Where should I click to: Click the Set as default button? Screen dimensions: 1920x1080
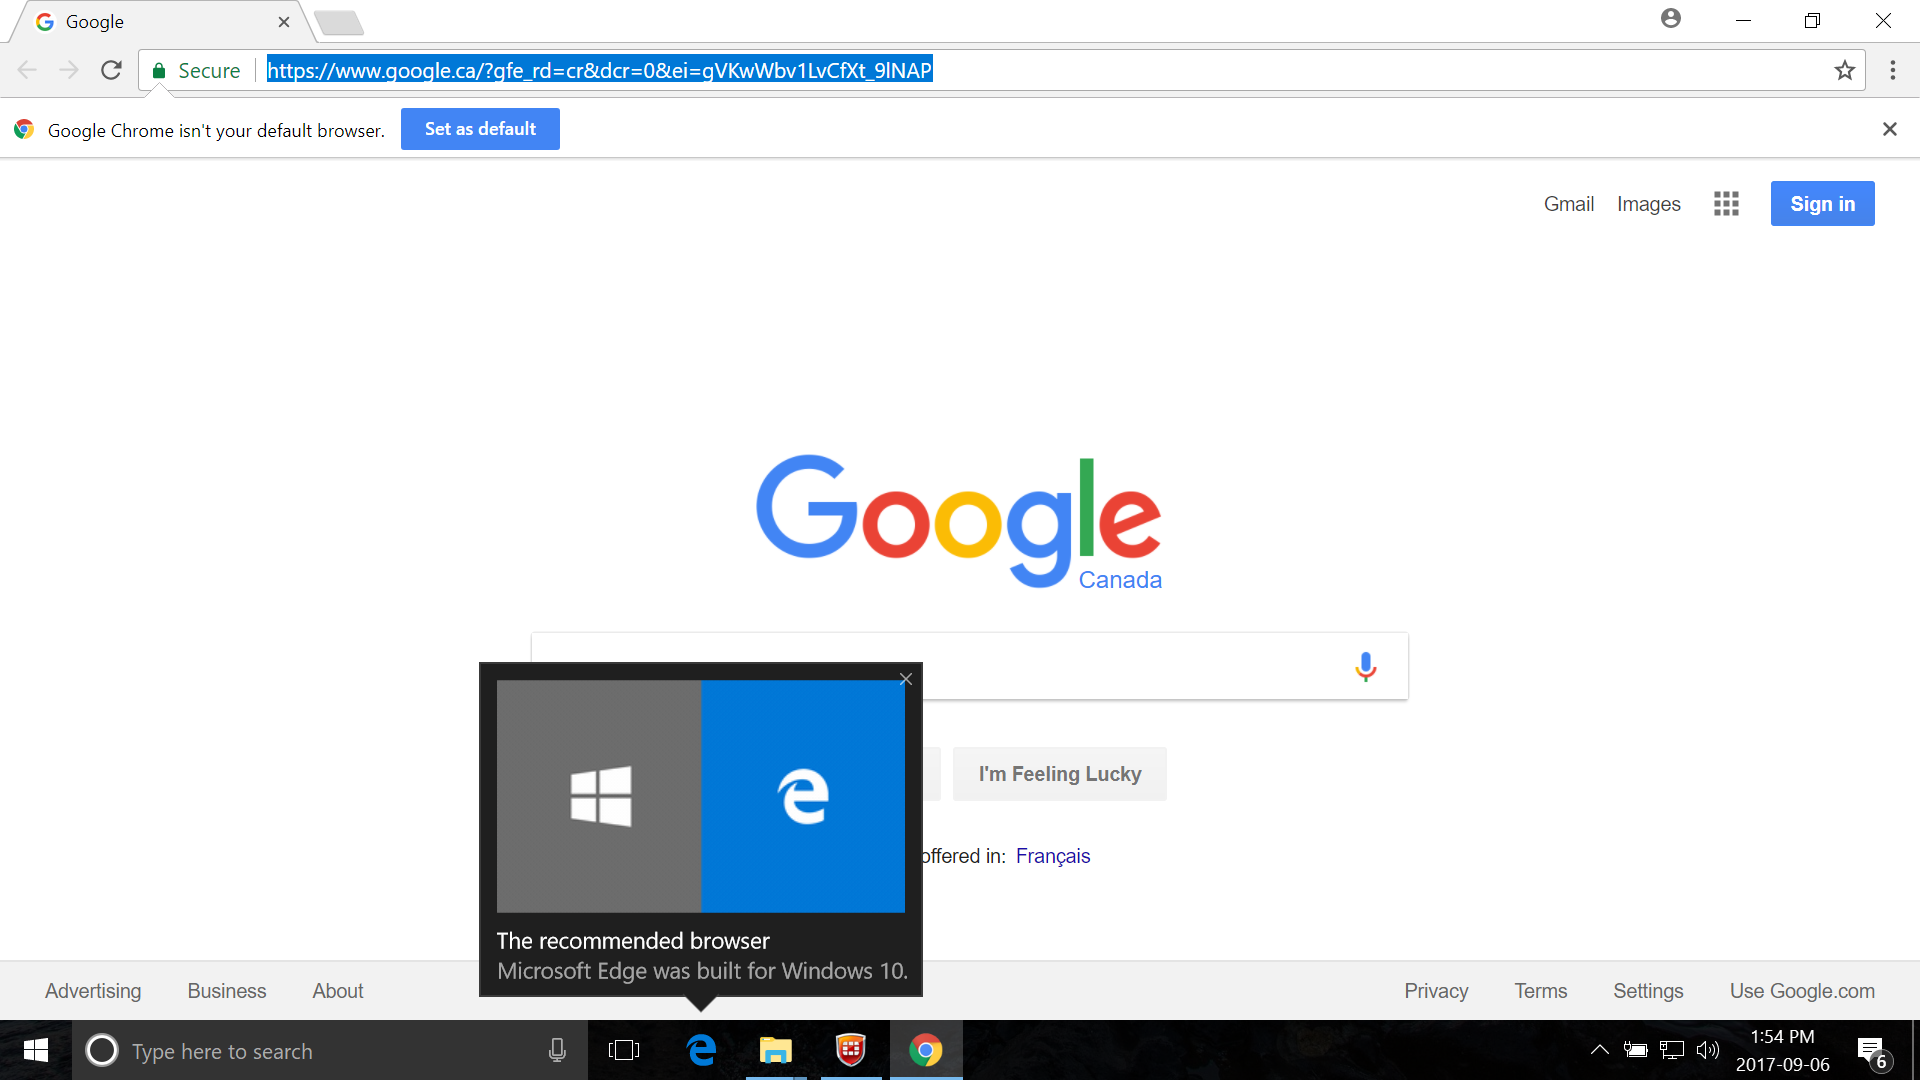tap(480, 129)
